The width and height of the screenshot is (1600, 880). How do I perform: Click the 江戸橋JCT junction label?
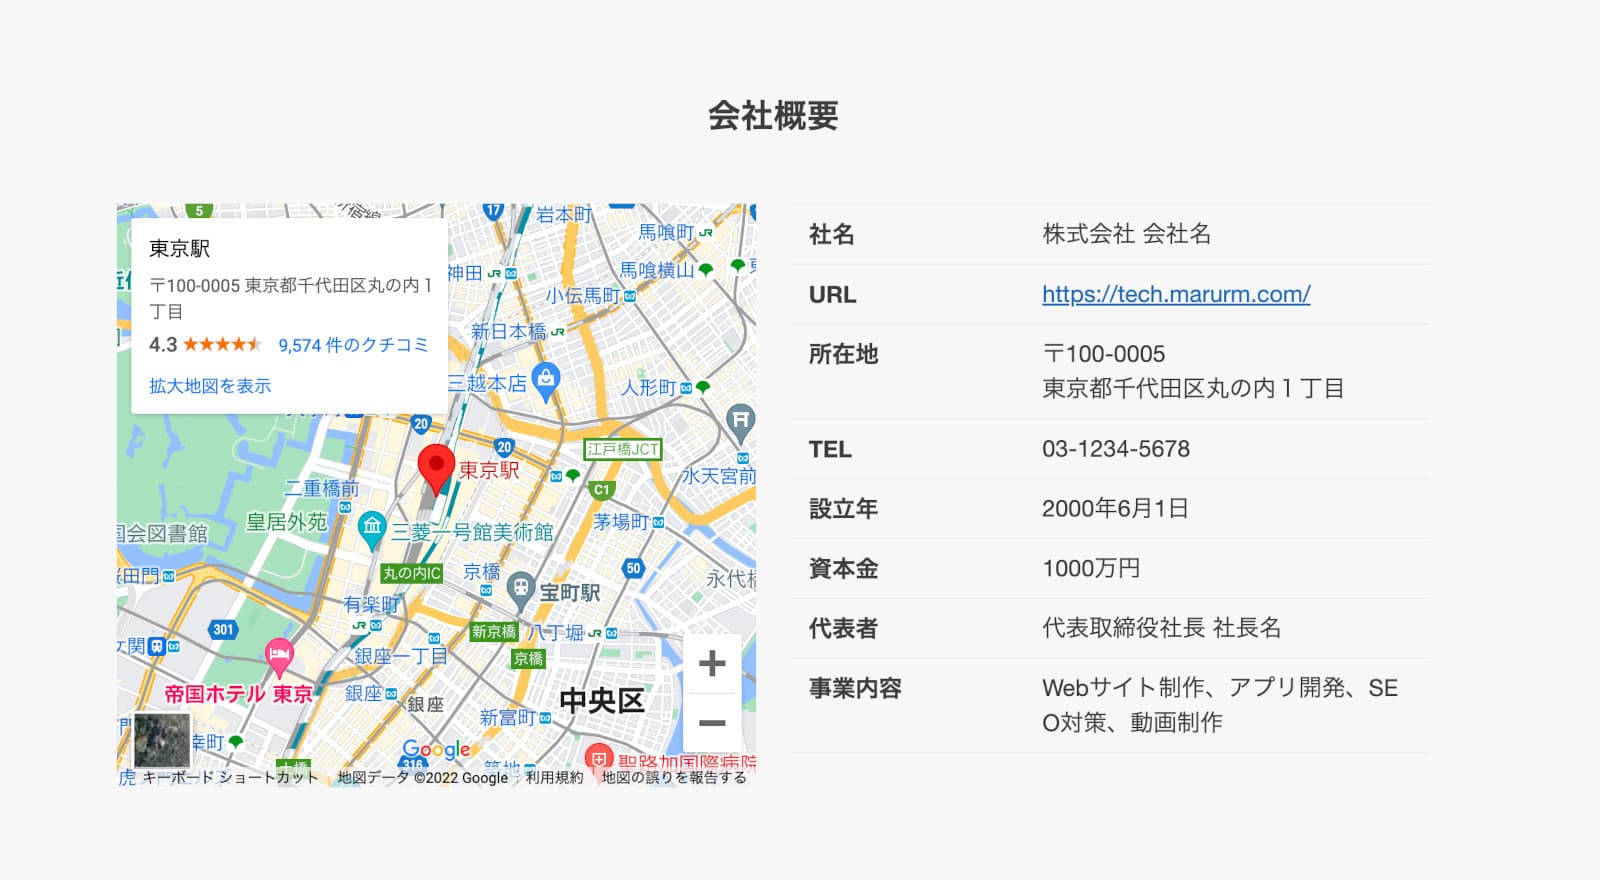[x=622, y=449]
